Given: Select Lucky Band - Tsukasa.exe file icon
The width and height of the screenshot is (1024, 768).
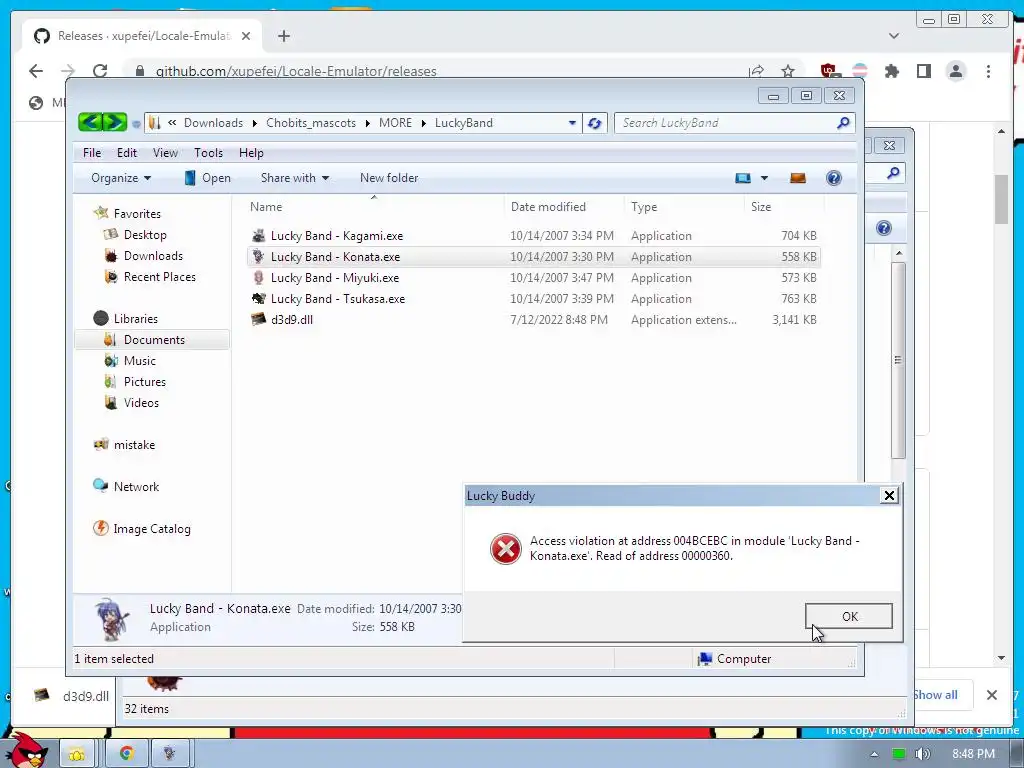Looking at the screenshot, I should (x=259, y=298).
